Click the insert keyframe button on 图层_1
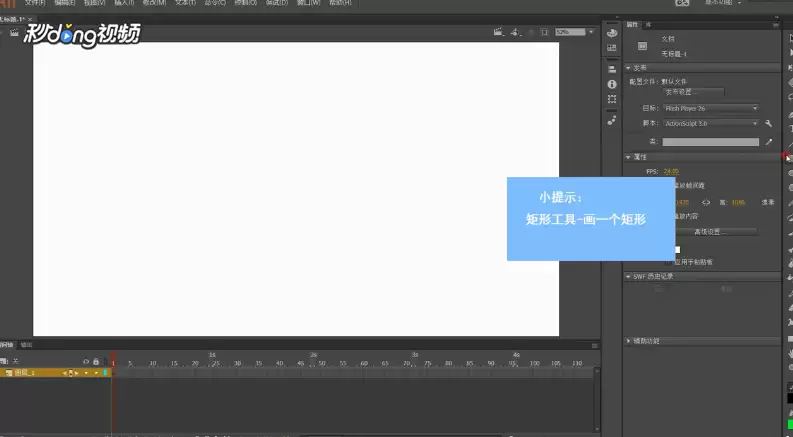 70,373
